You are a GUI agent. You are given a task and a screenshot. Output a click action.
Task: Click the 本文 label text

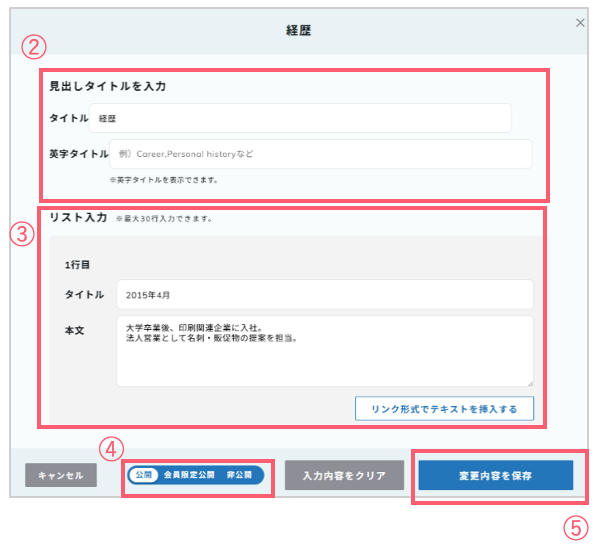(x=74, y=330)
